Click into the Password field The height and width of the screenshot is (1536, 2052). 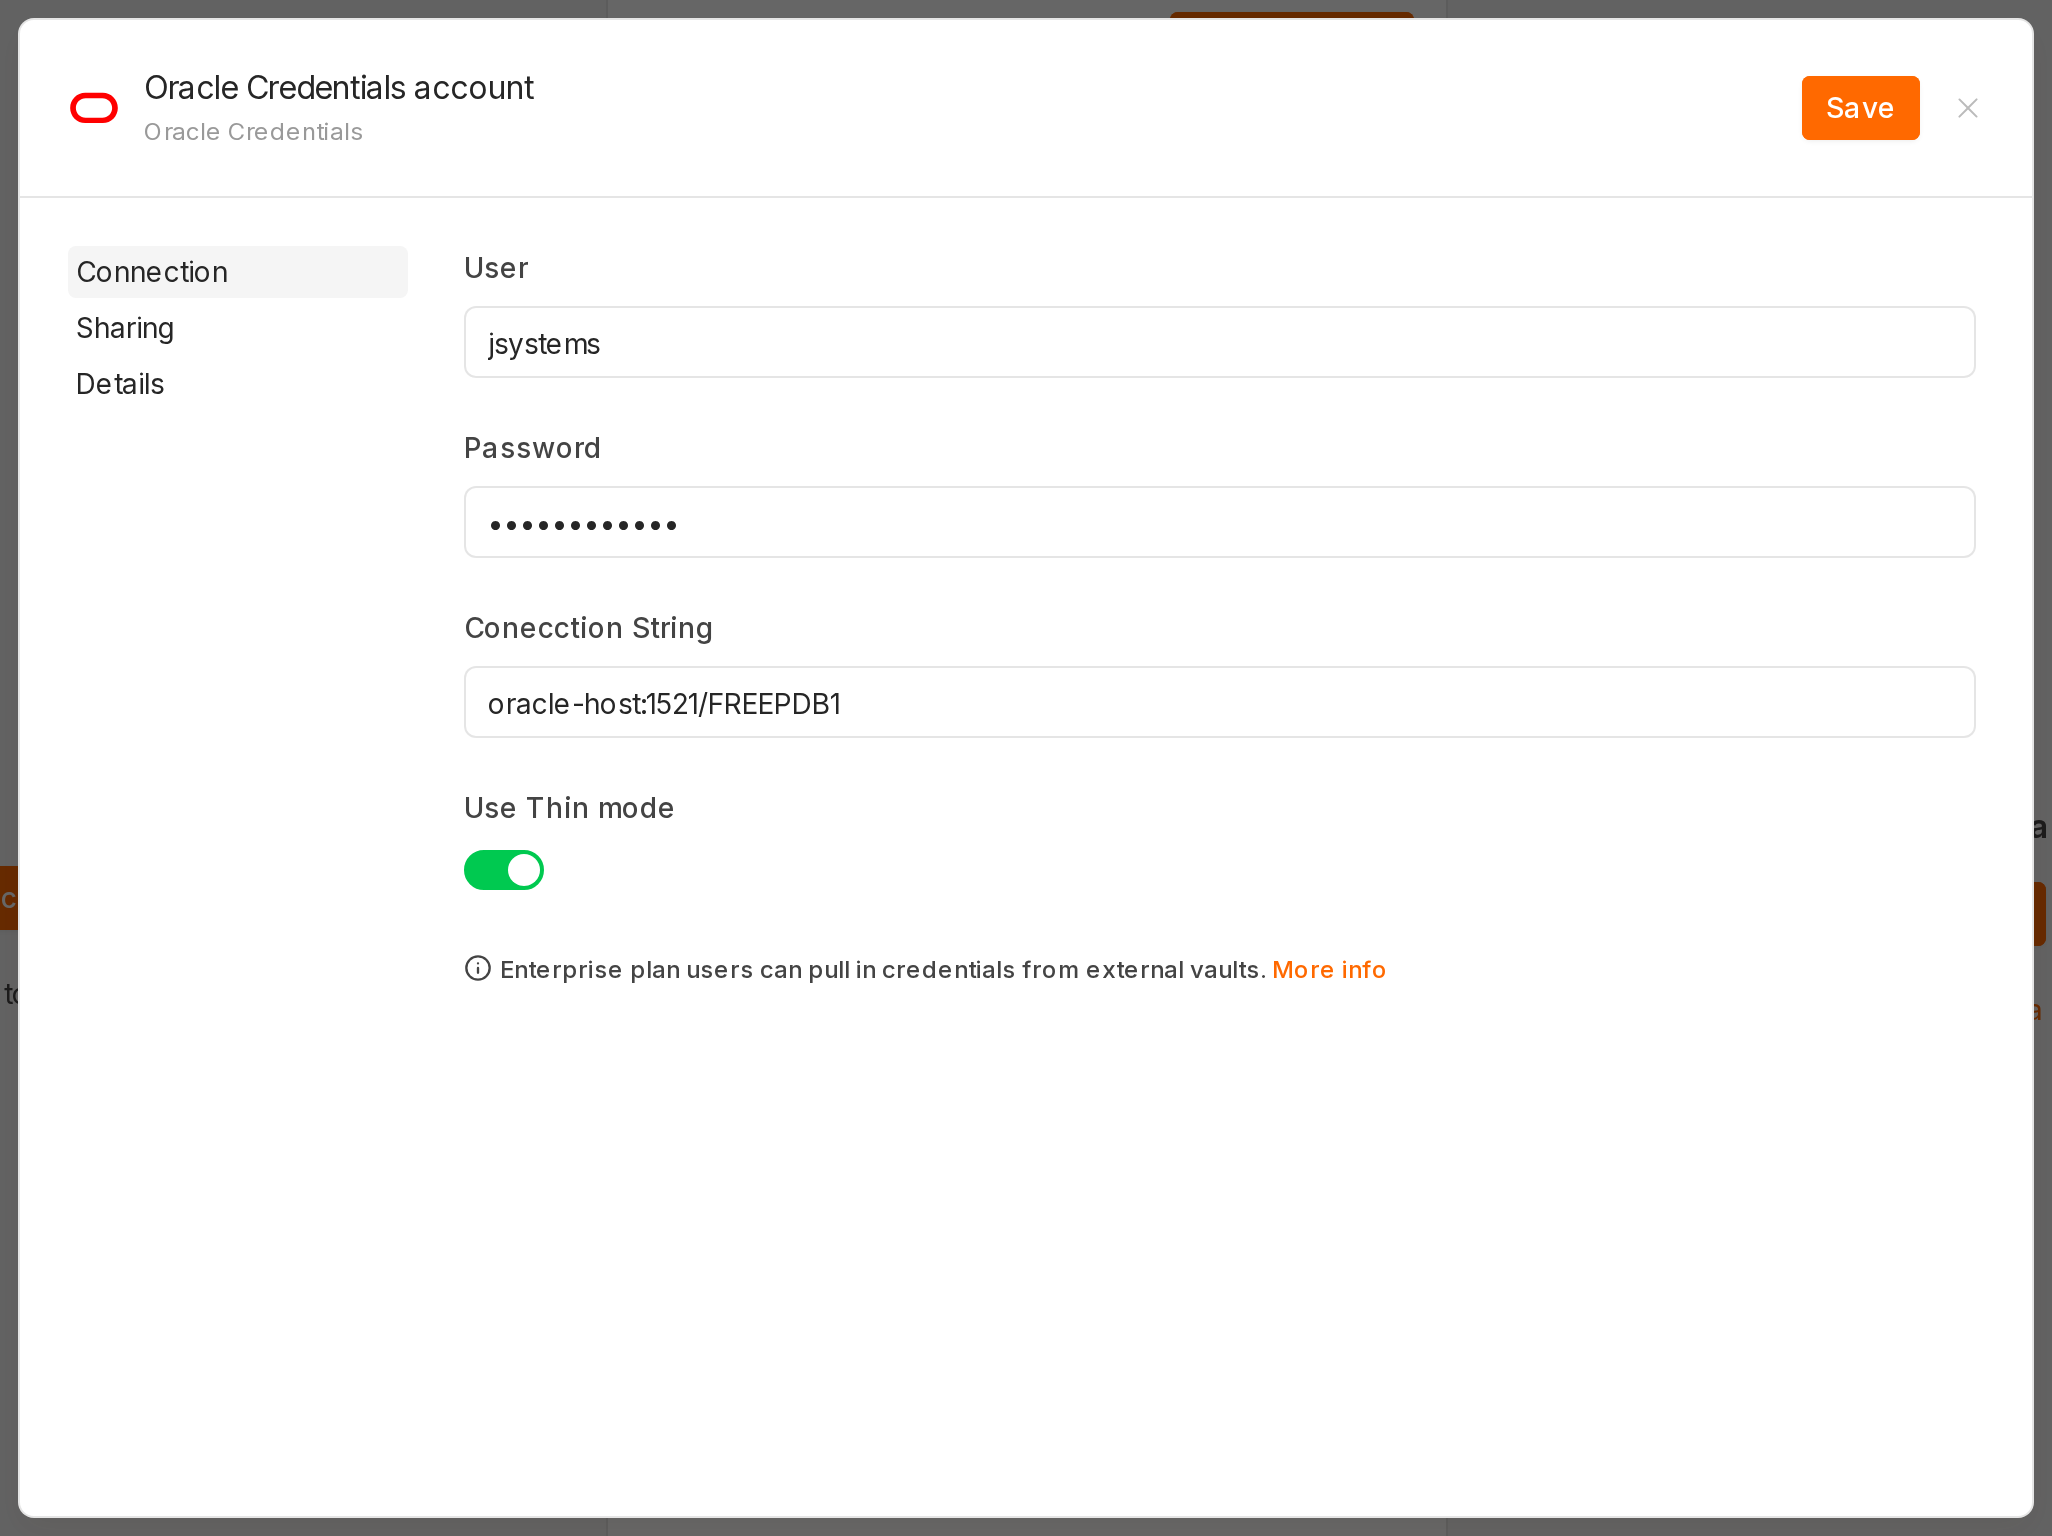click(1219, 522)
